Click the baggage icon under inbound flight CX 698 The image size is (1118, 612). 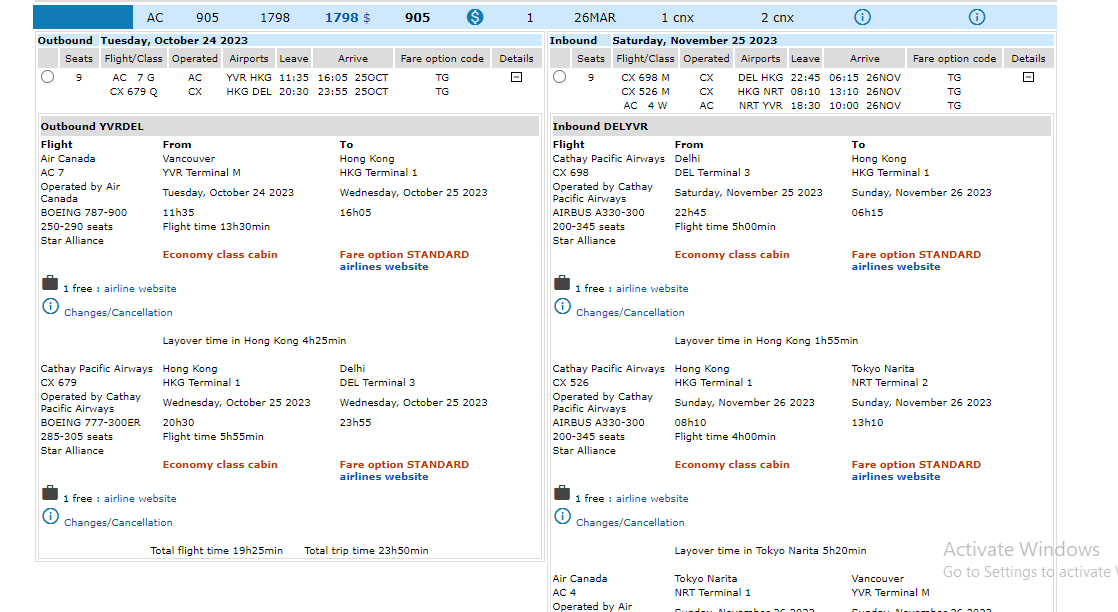pyautogui.click(x=562, y=284)
